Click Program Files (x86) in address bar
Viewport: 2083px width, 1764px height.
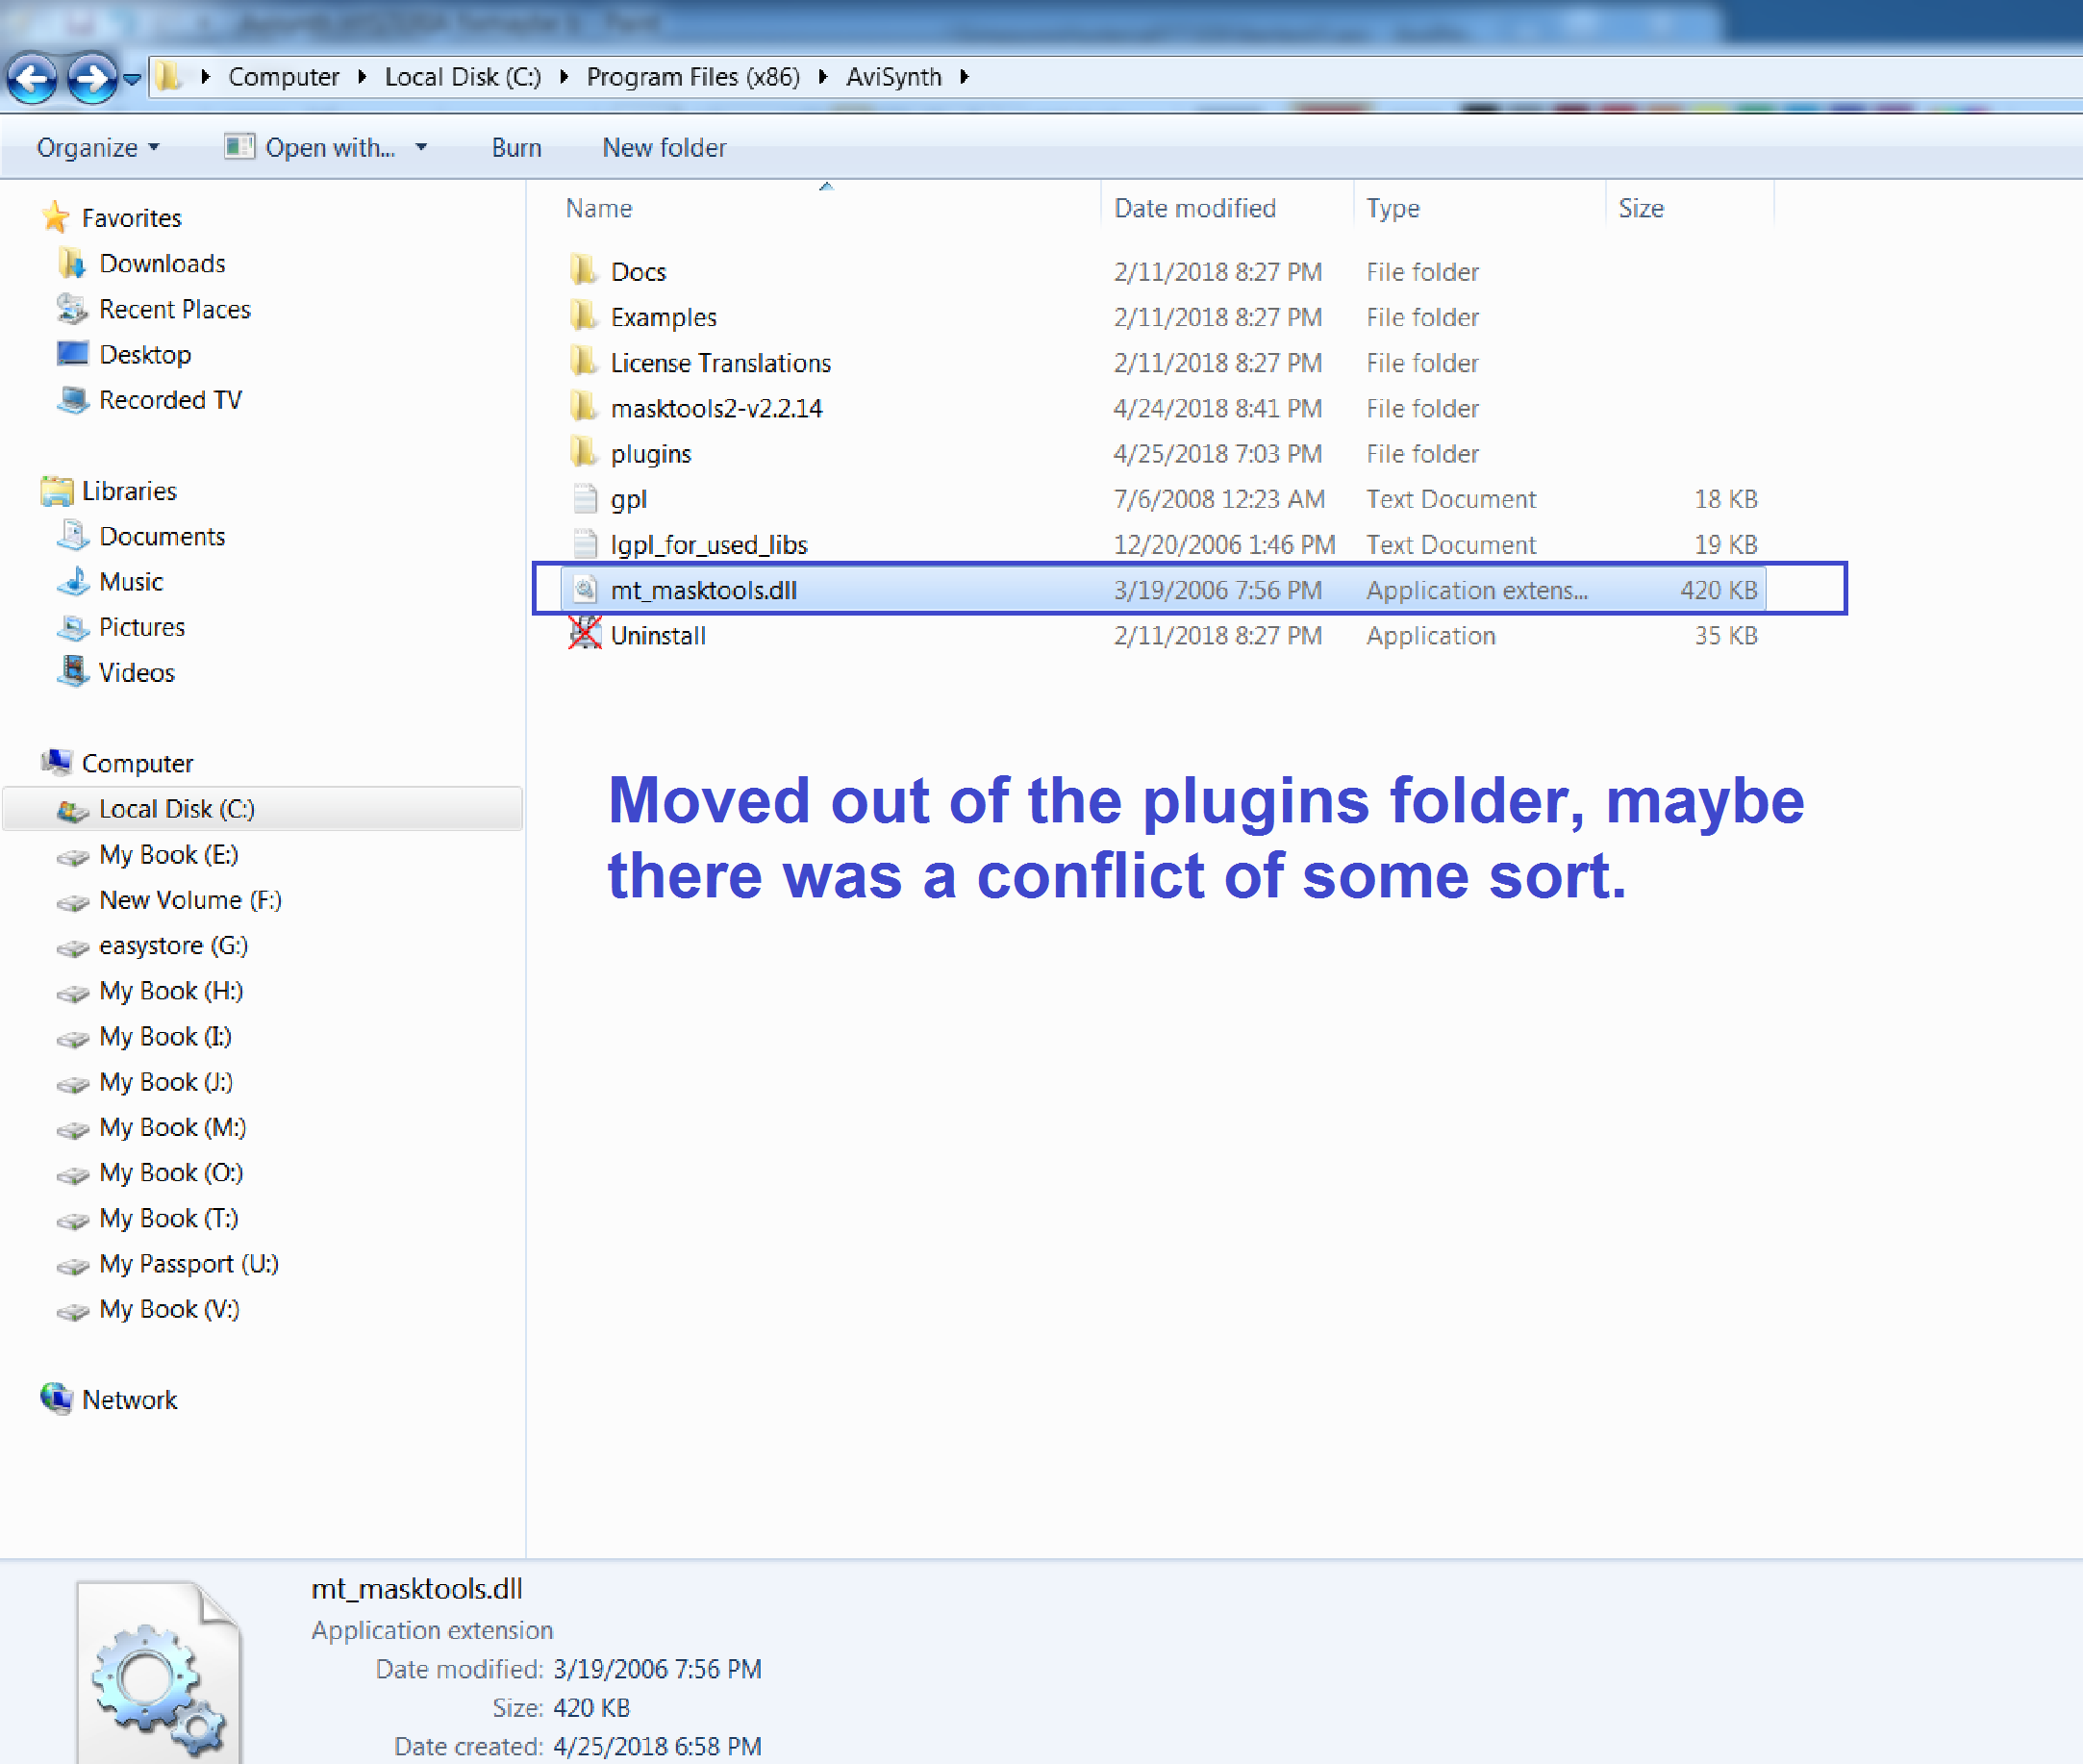click(692, 77)
